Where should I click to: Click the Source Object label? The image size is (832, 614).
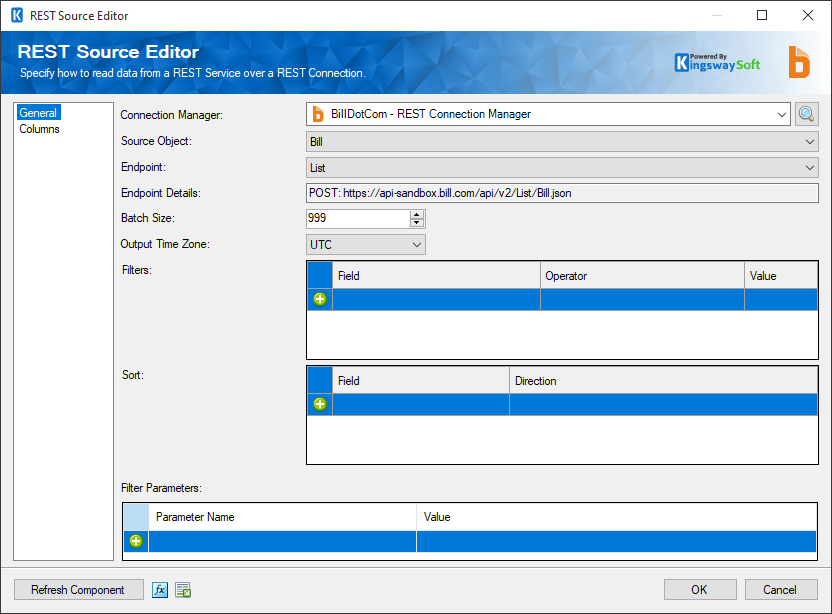pos(156,141)
